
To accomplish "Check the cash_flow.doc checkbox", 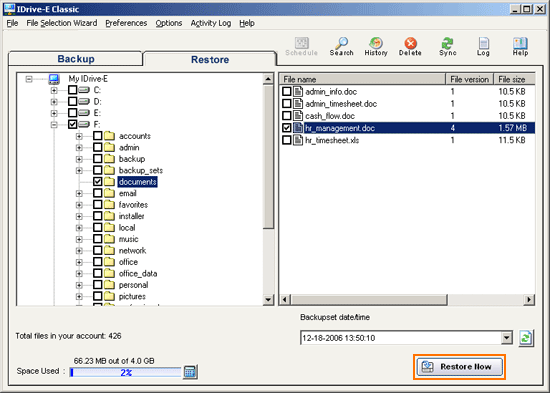I will [287, 115].
